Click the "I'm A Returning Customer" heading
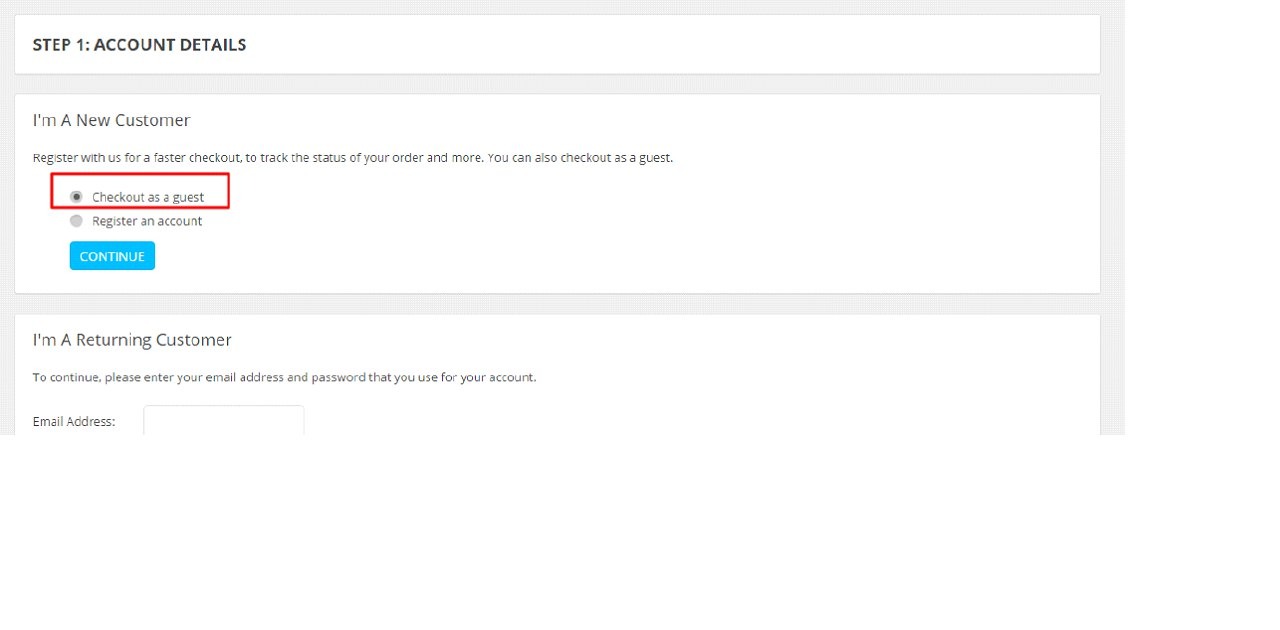 click(x=132, y=340)
